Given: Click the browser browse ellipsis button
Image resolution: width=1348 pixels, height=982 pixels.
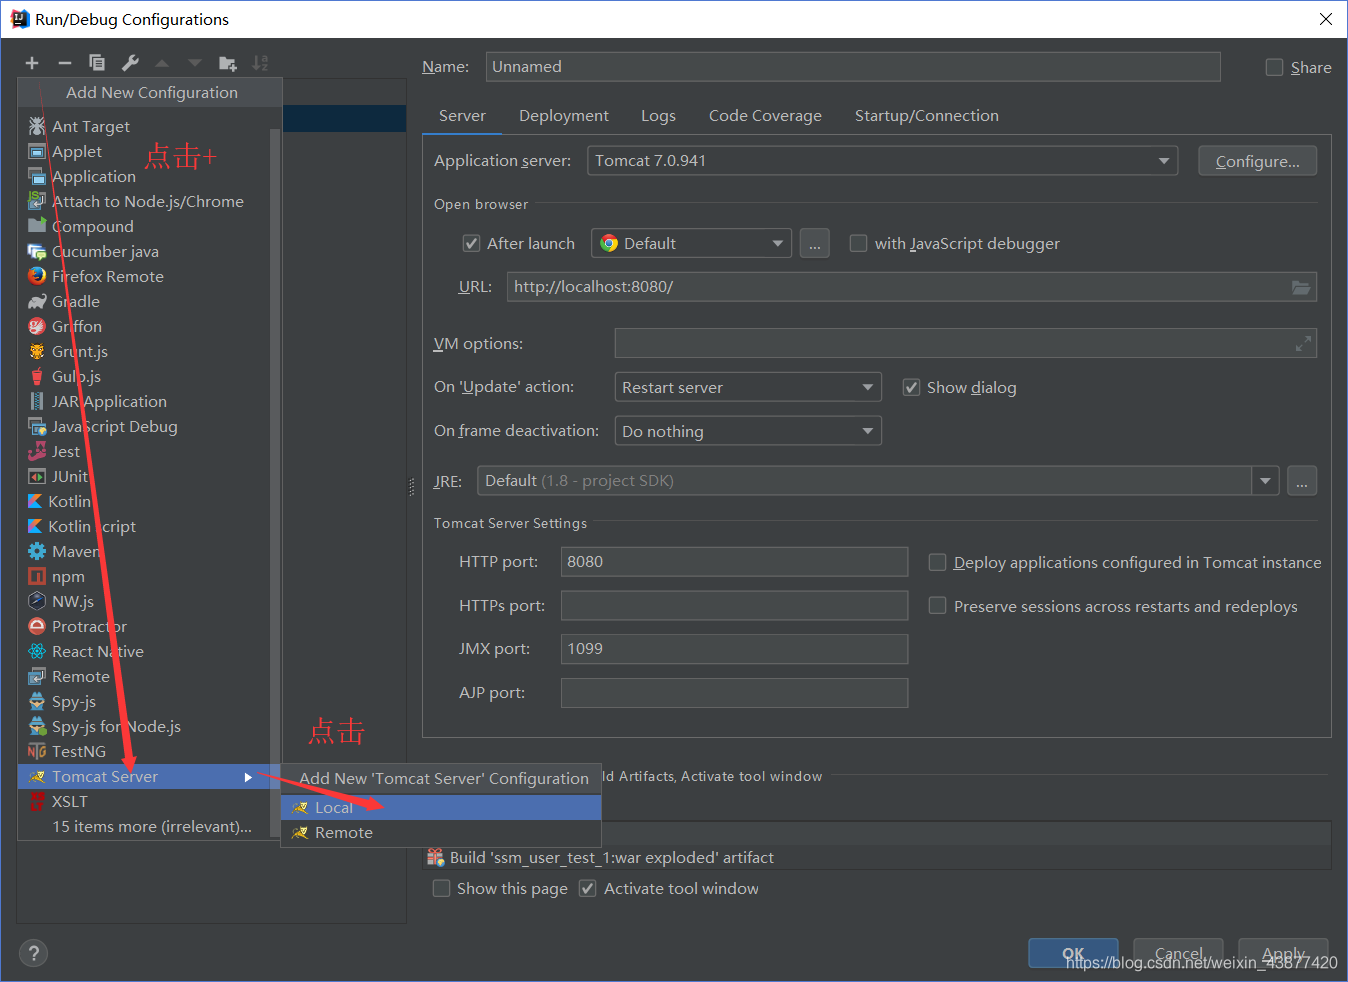Looking at the screenshot, I should click(815, 244).
